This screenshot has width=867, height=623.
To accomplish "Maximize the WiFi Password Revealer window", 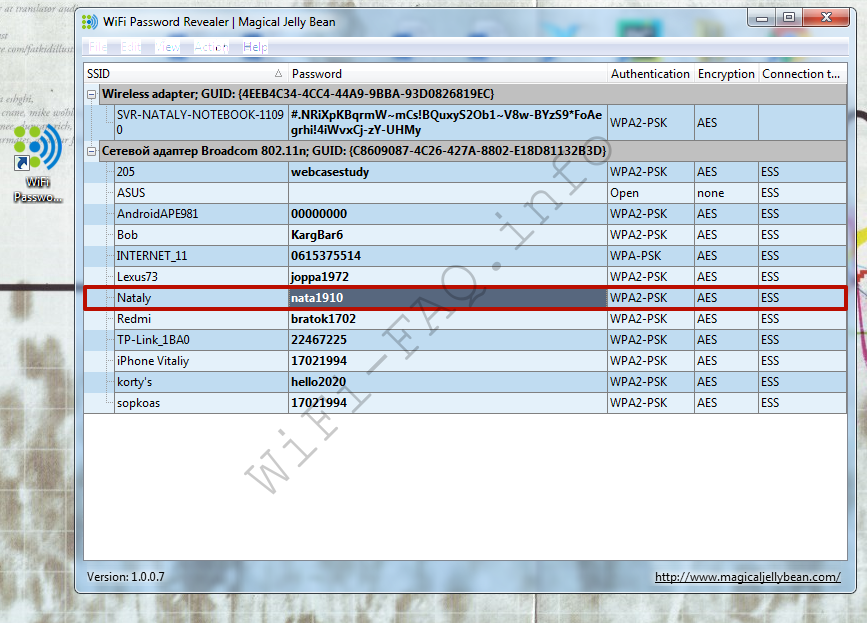I will [x=789, y=18].
